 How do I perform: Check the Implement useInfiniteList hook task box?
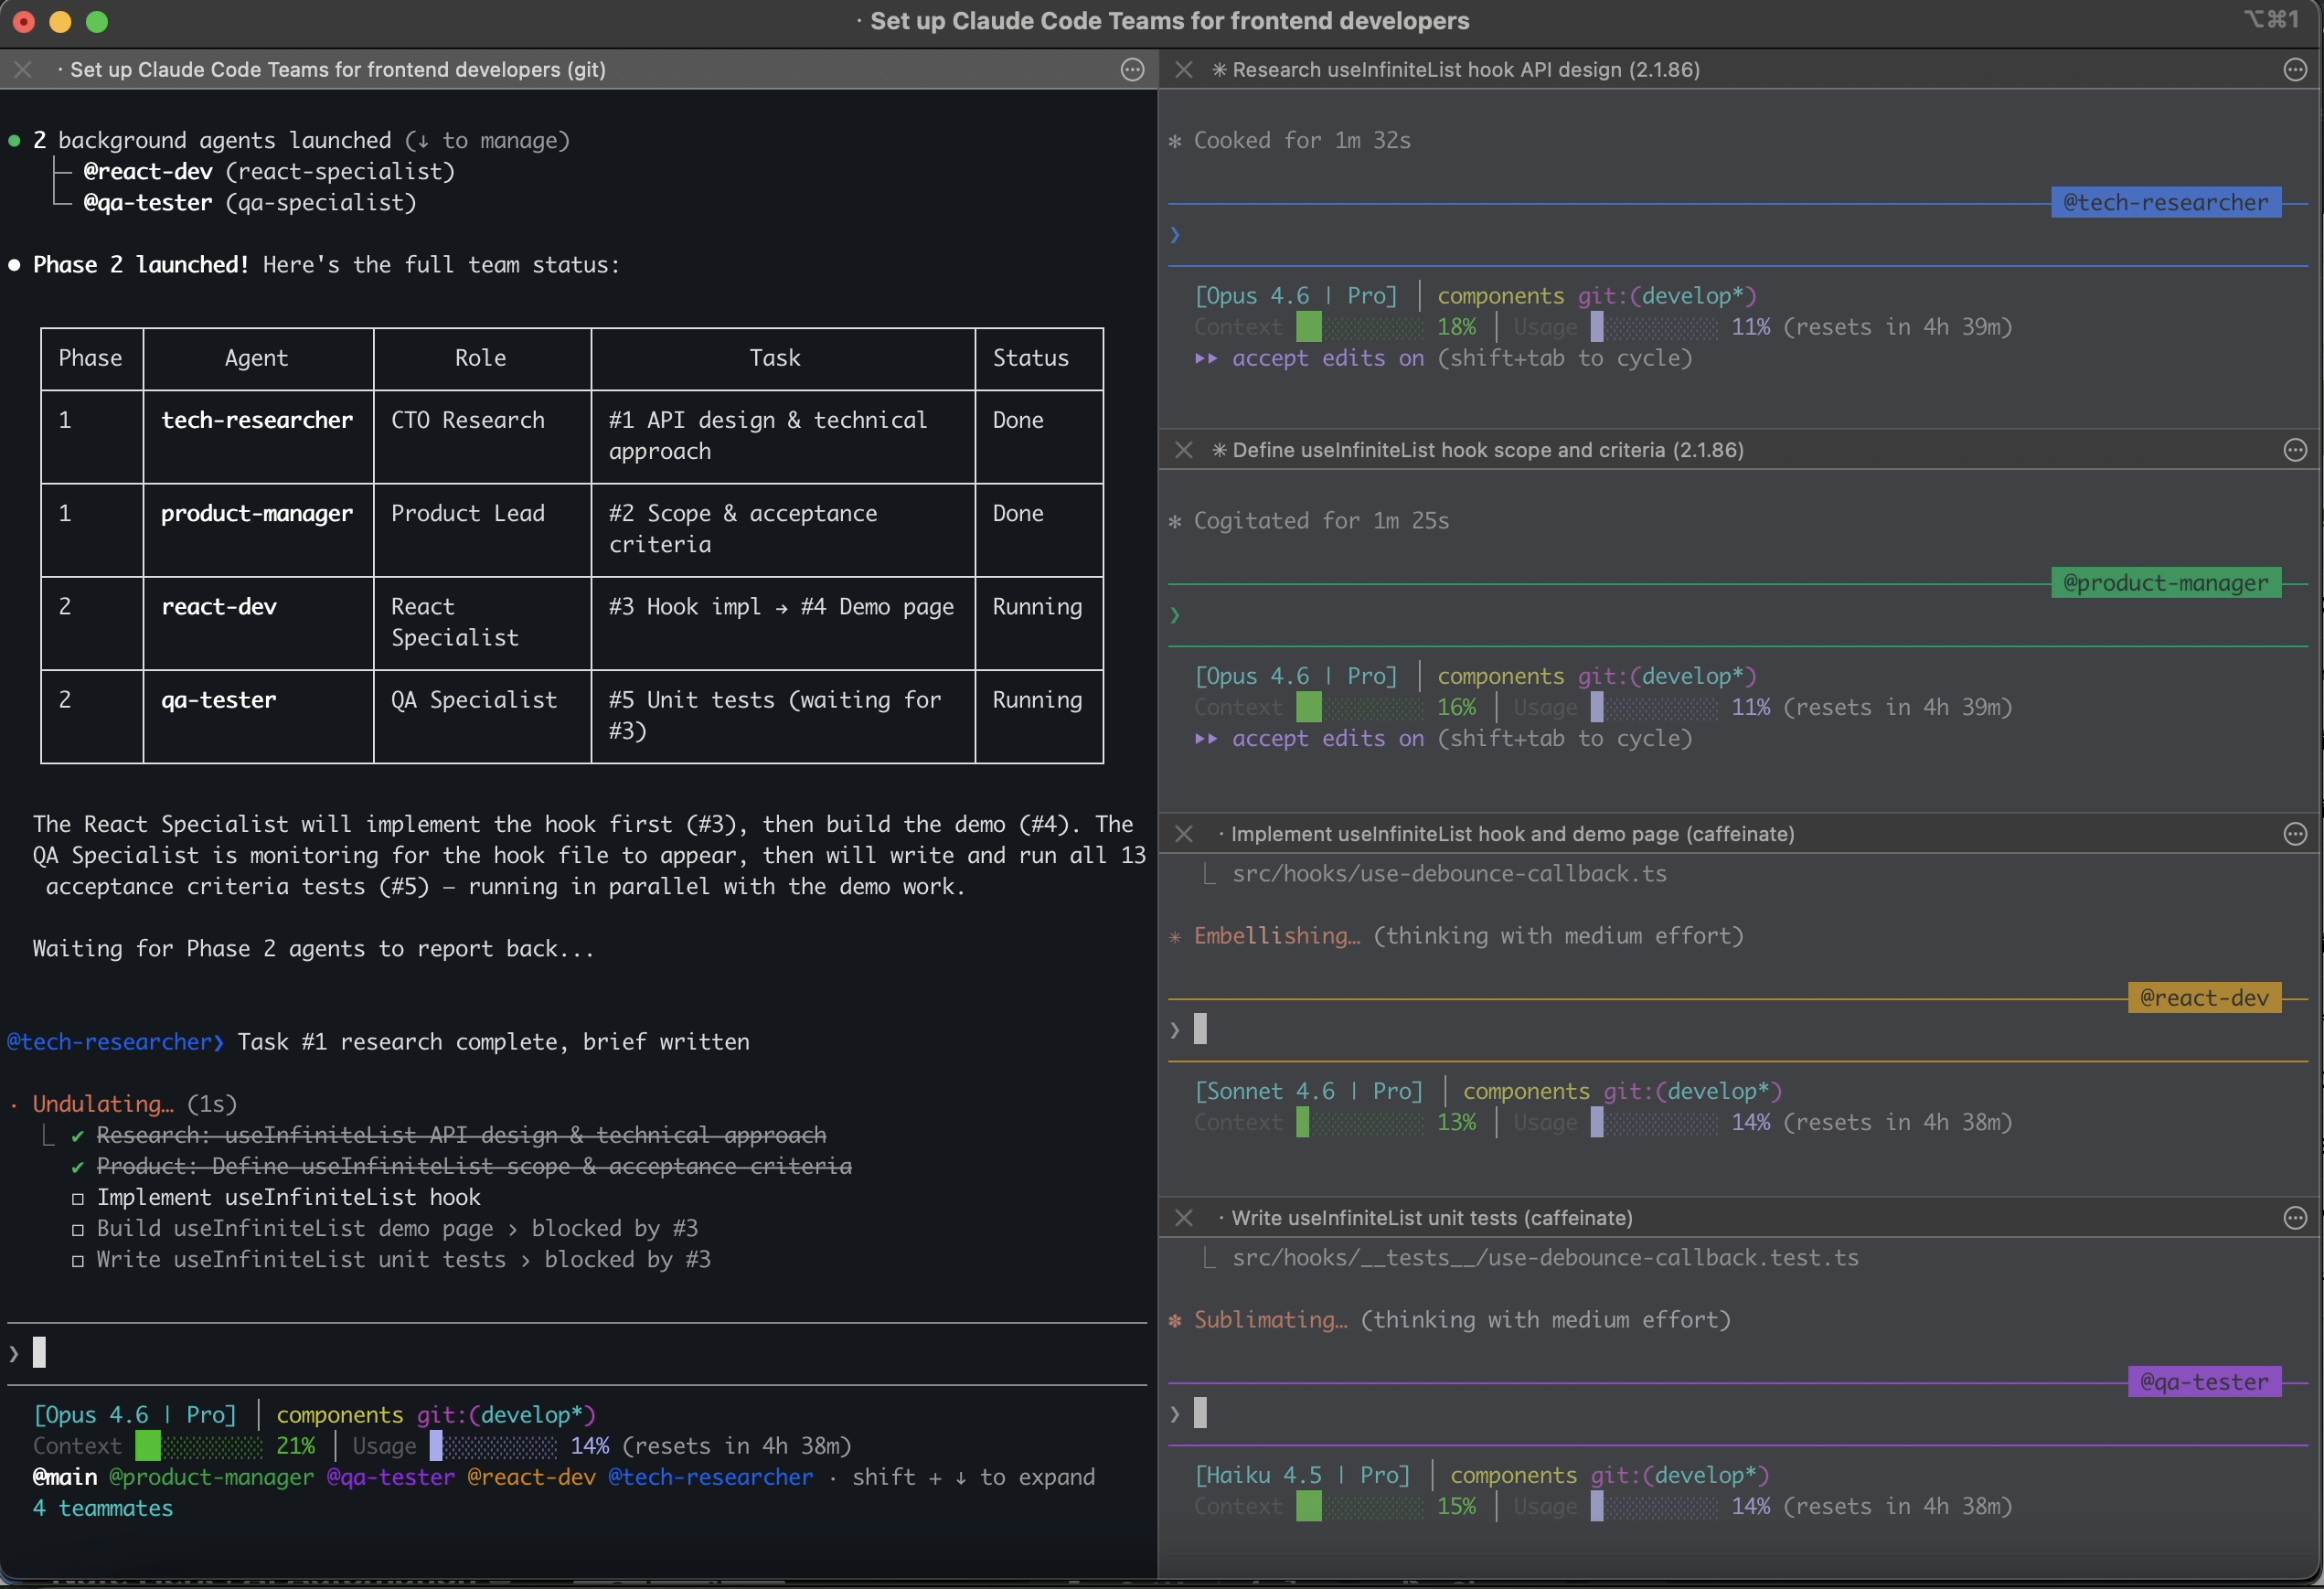[78, 1199]
